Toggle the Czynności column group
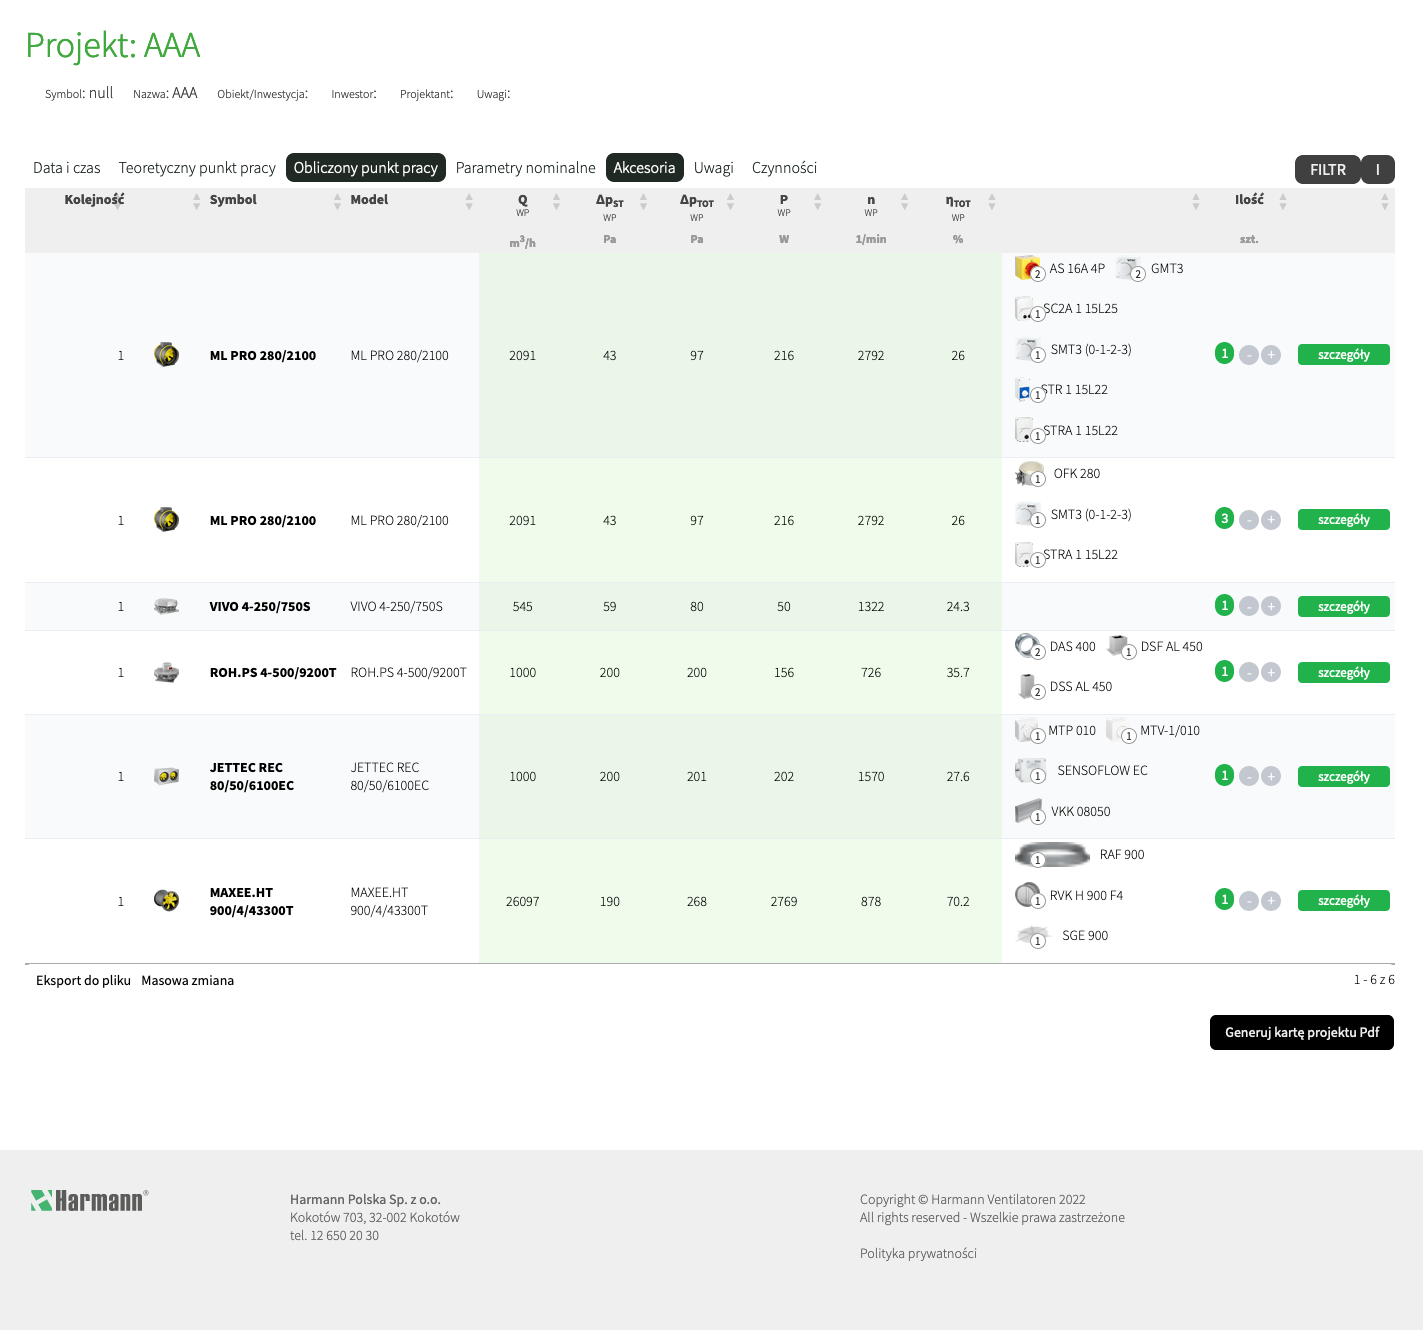 784,168
